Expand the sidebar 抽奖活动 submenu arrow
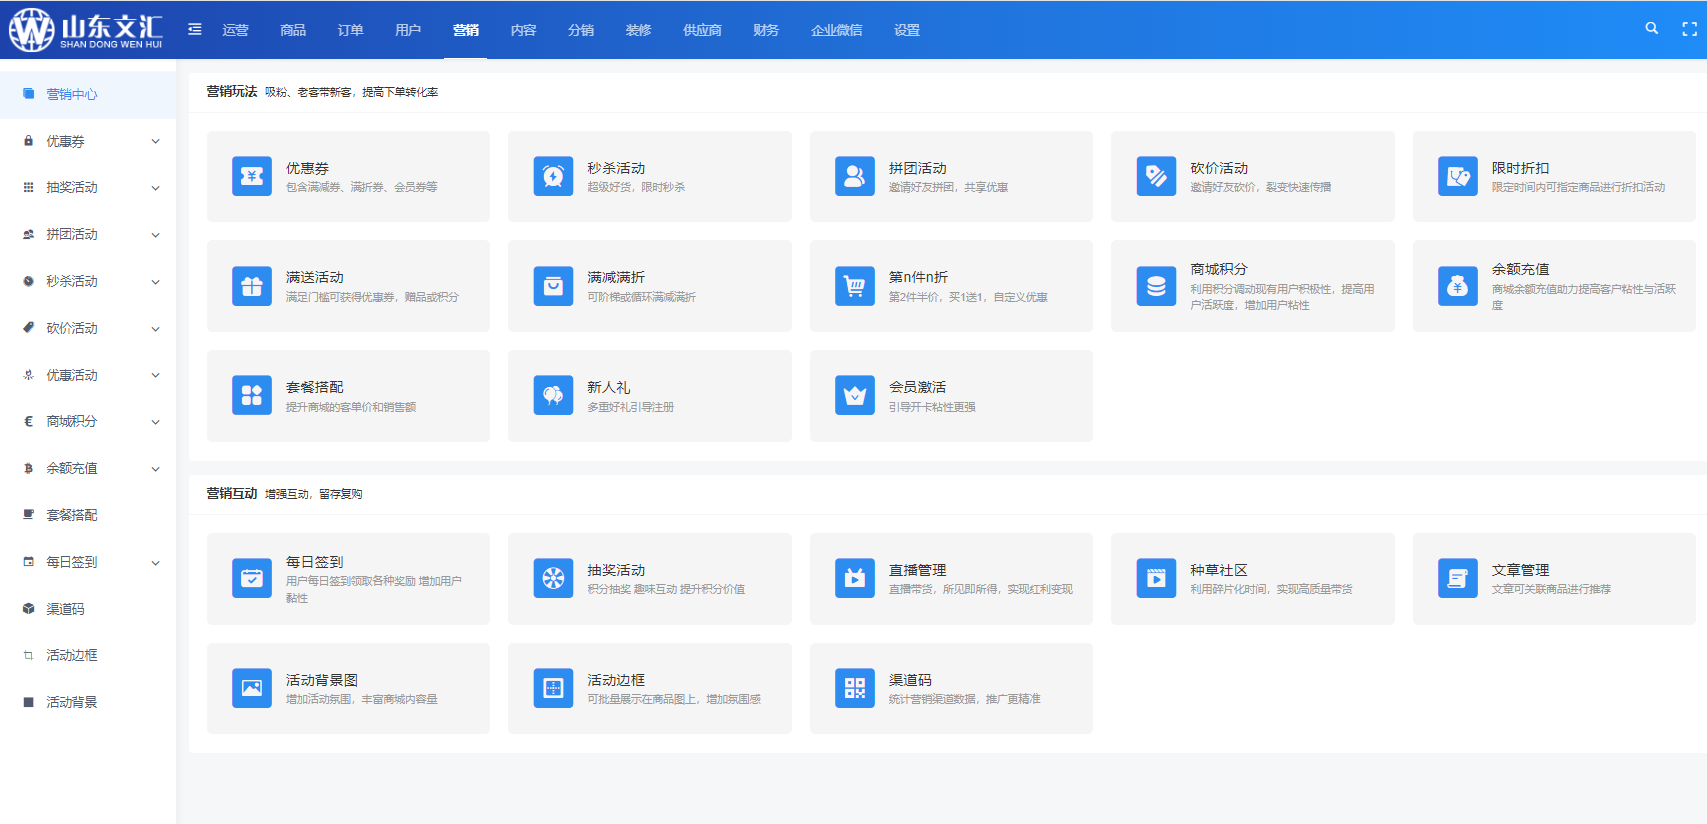 (155, 188)
